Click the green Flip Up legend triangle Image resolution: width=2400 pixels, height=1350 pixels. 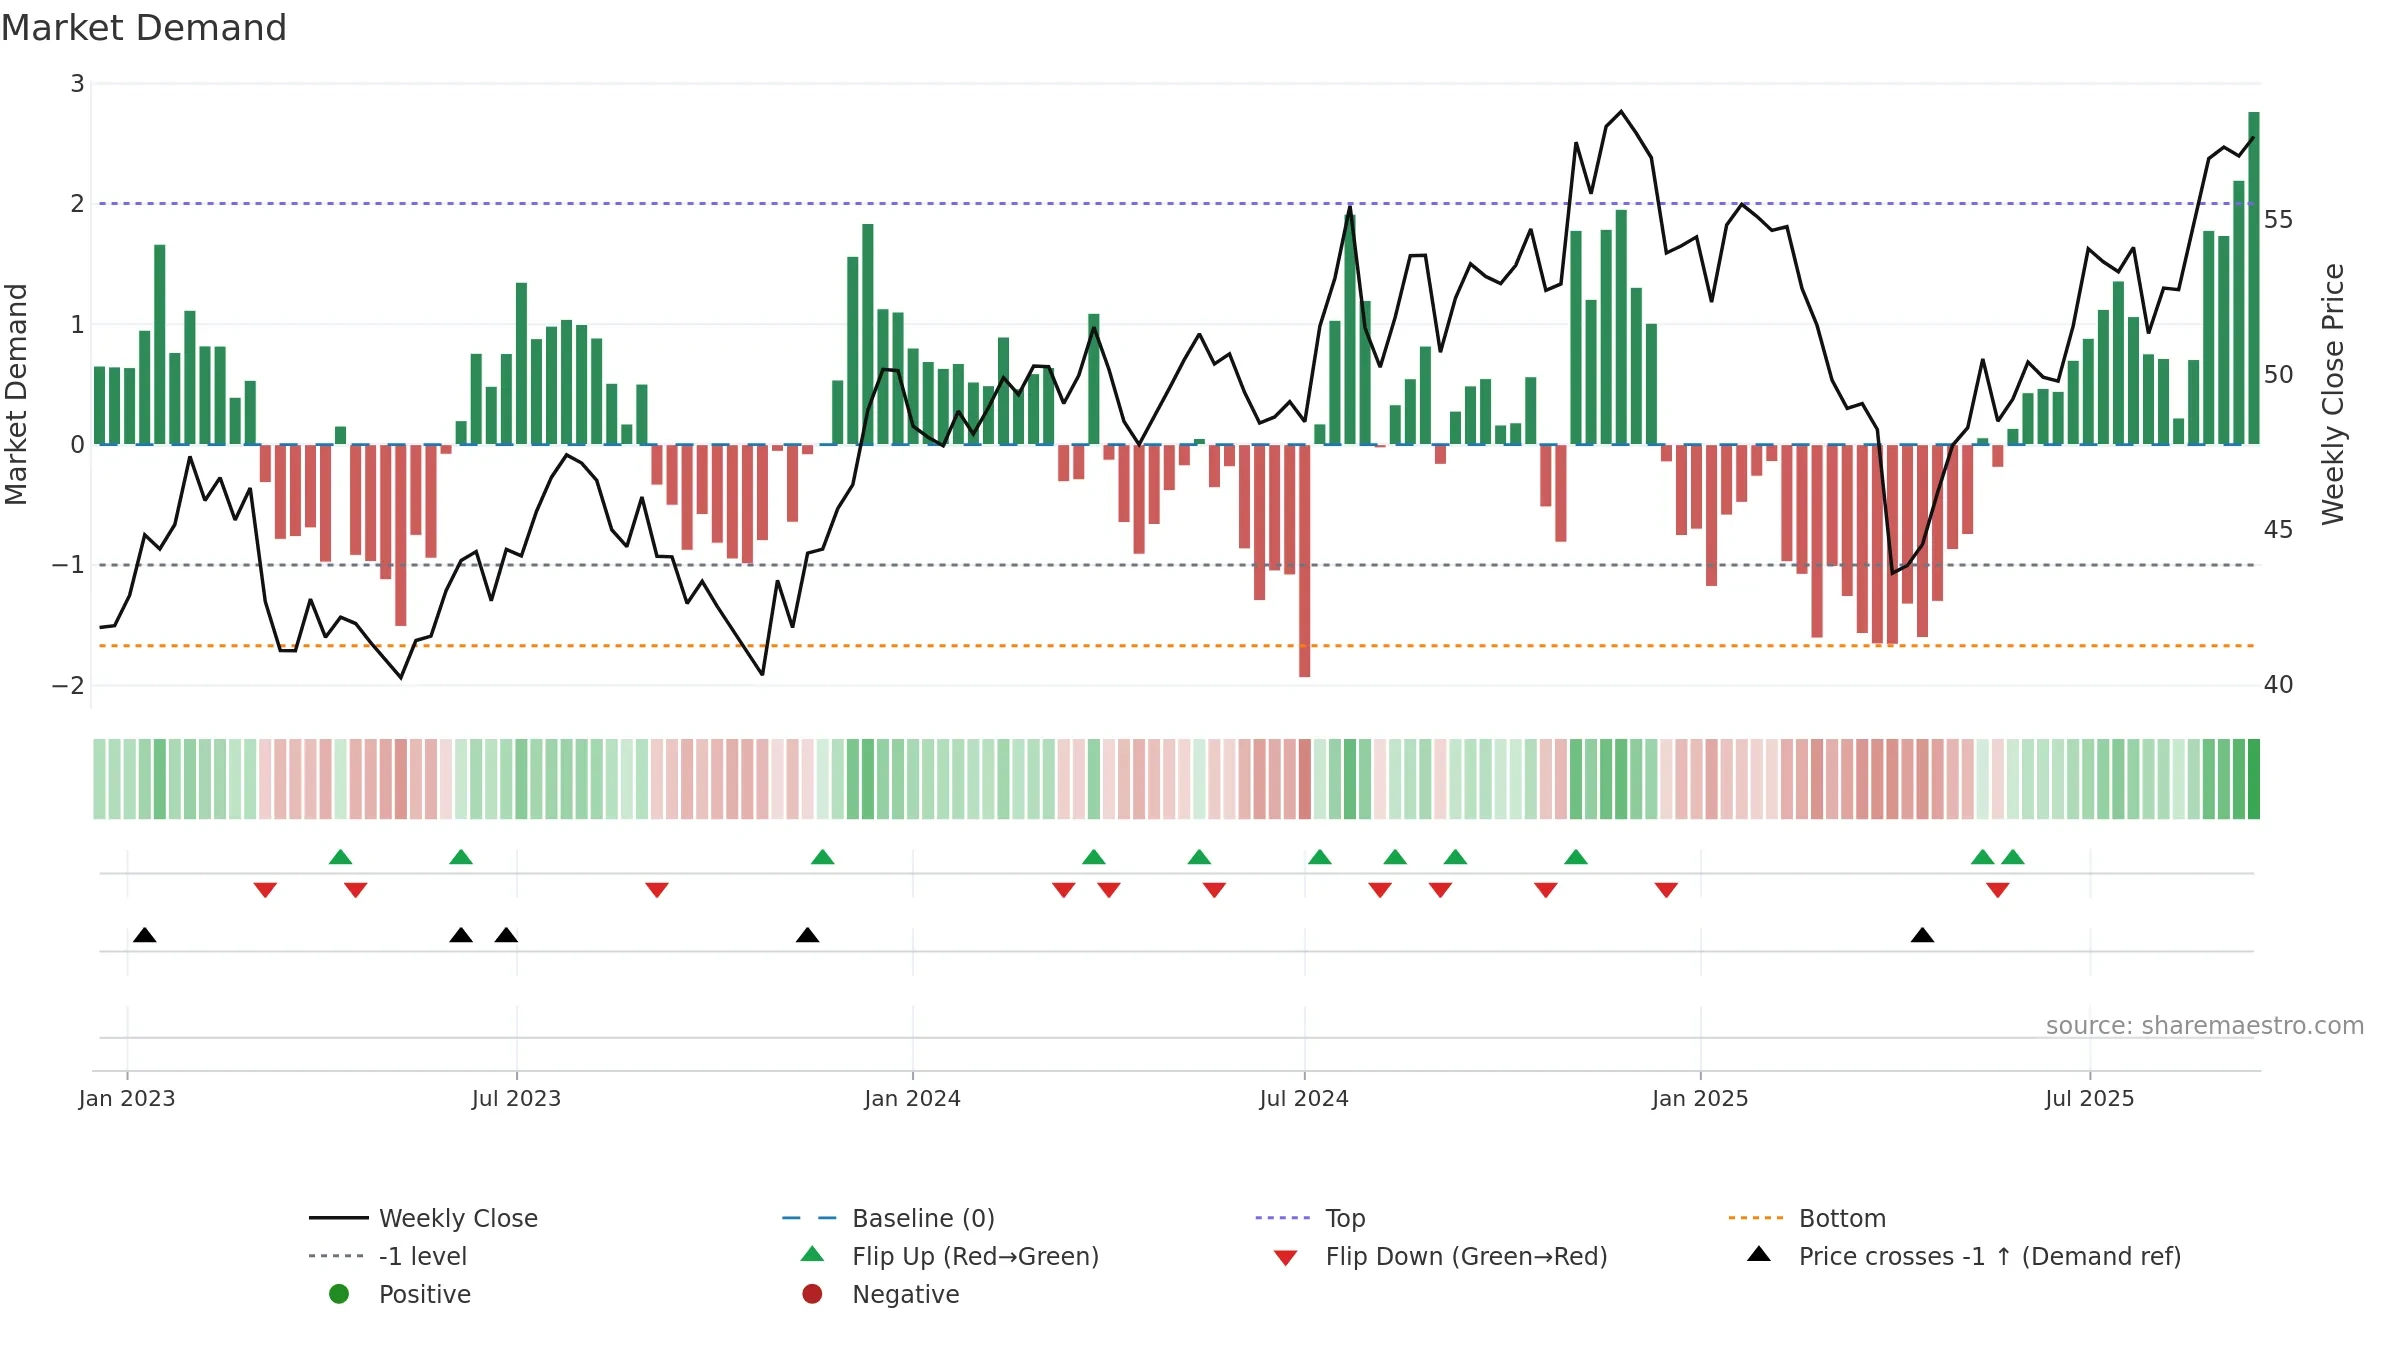(x=813, y=1254)
